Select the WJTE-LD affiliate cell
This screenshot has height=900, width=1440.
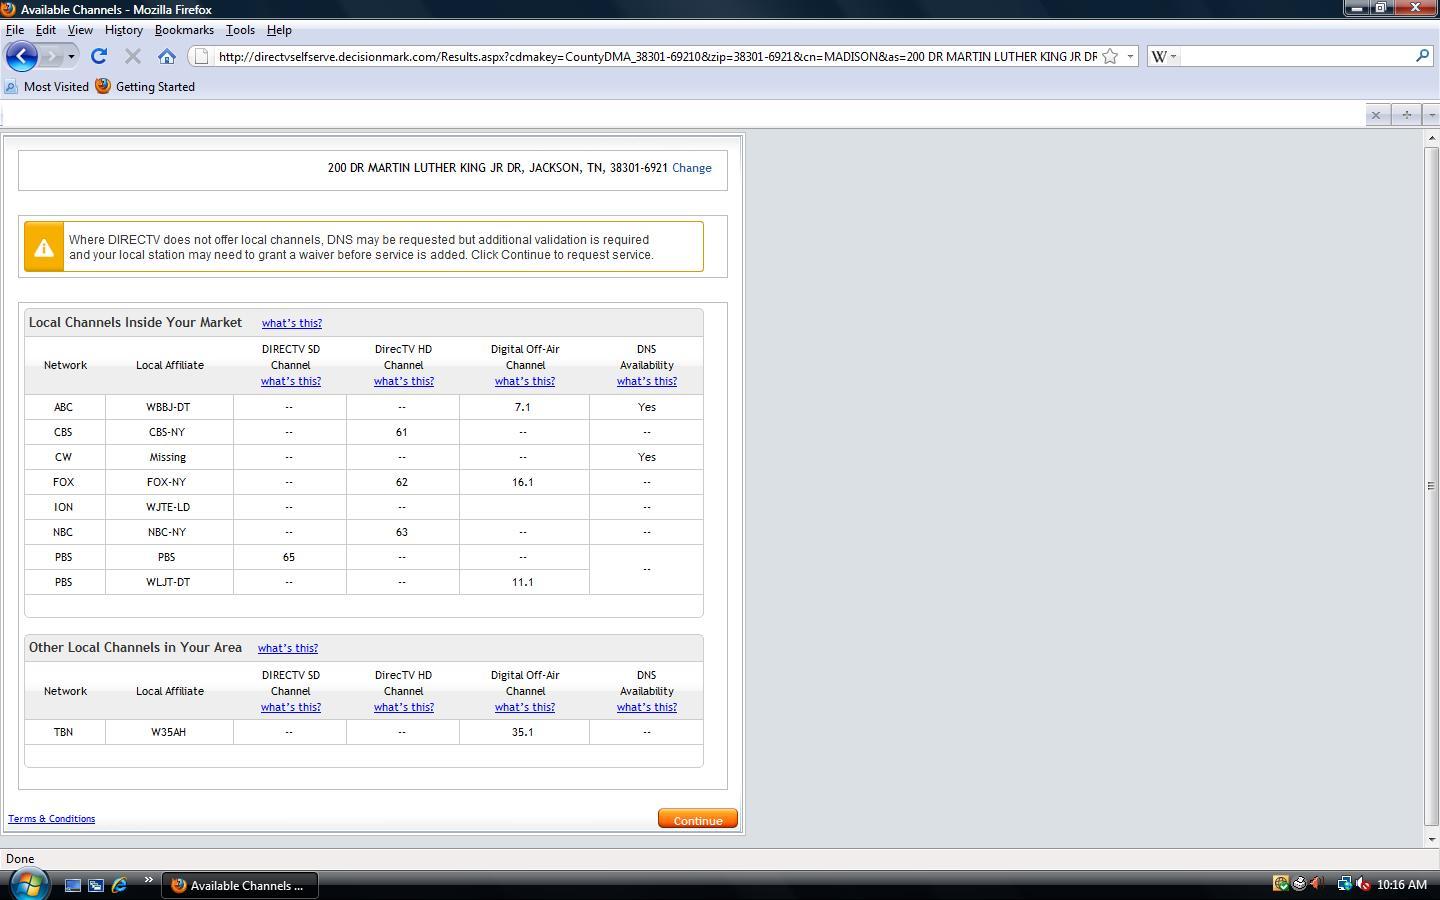pyautogui.click(x=168, y=507)
